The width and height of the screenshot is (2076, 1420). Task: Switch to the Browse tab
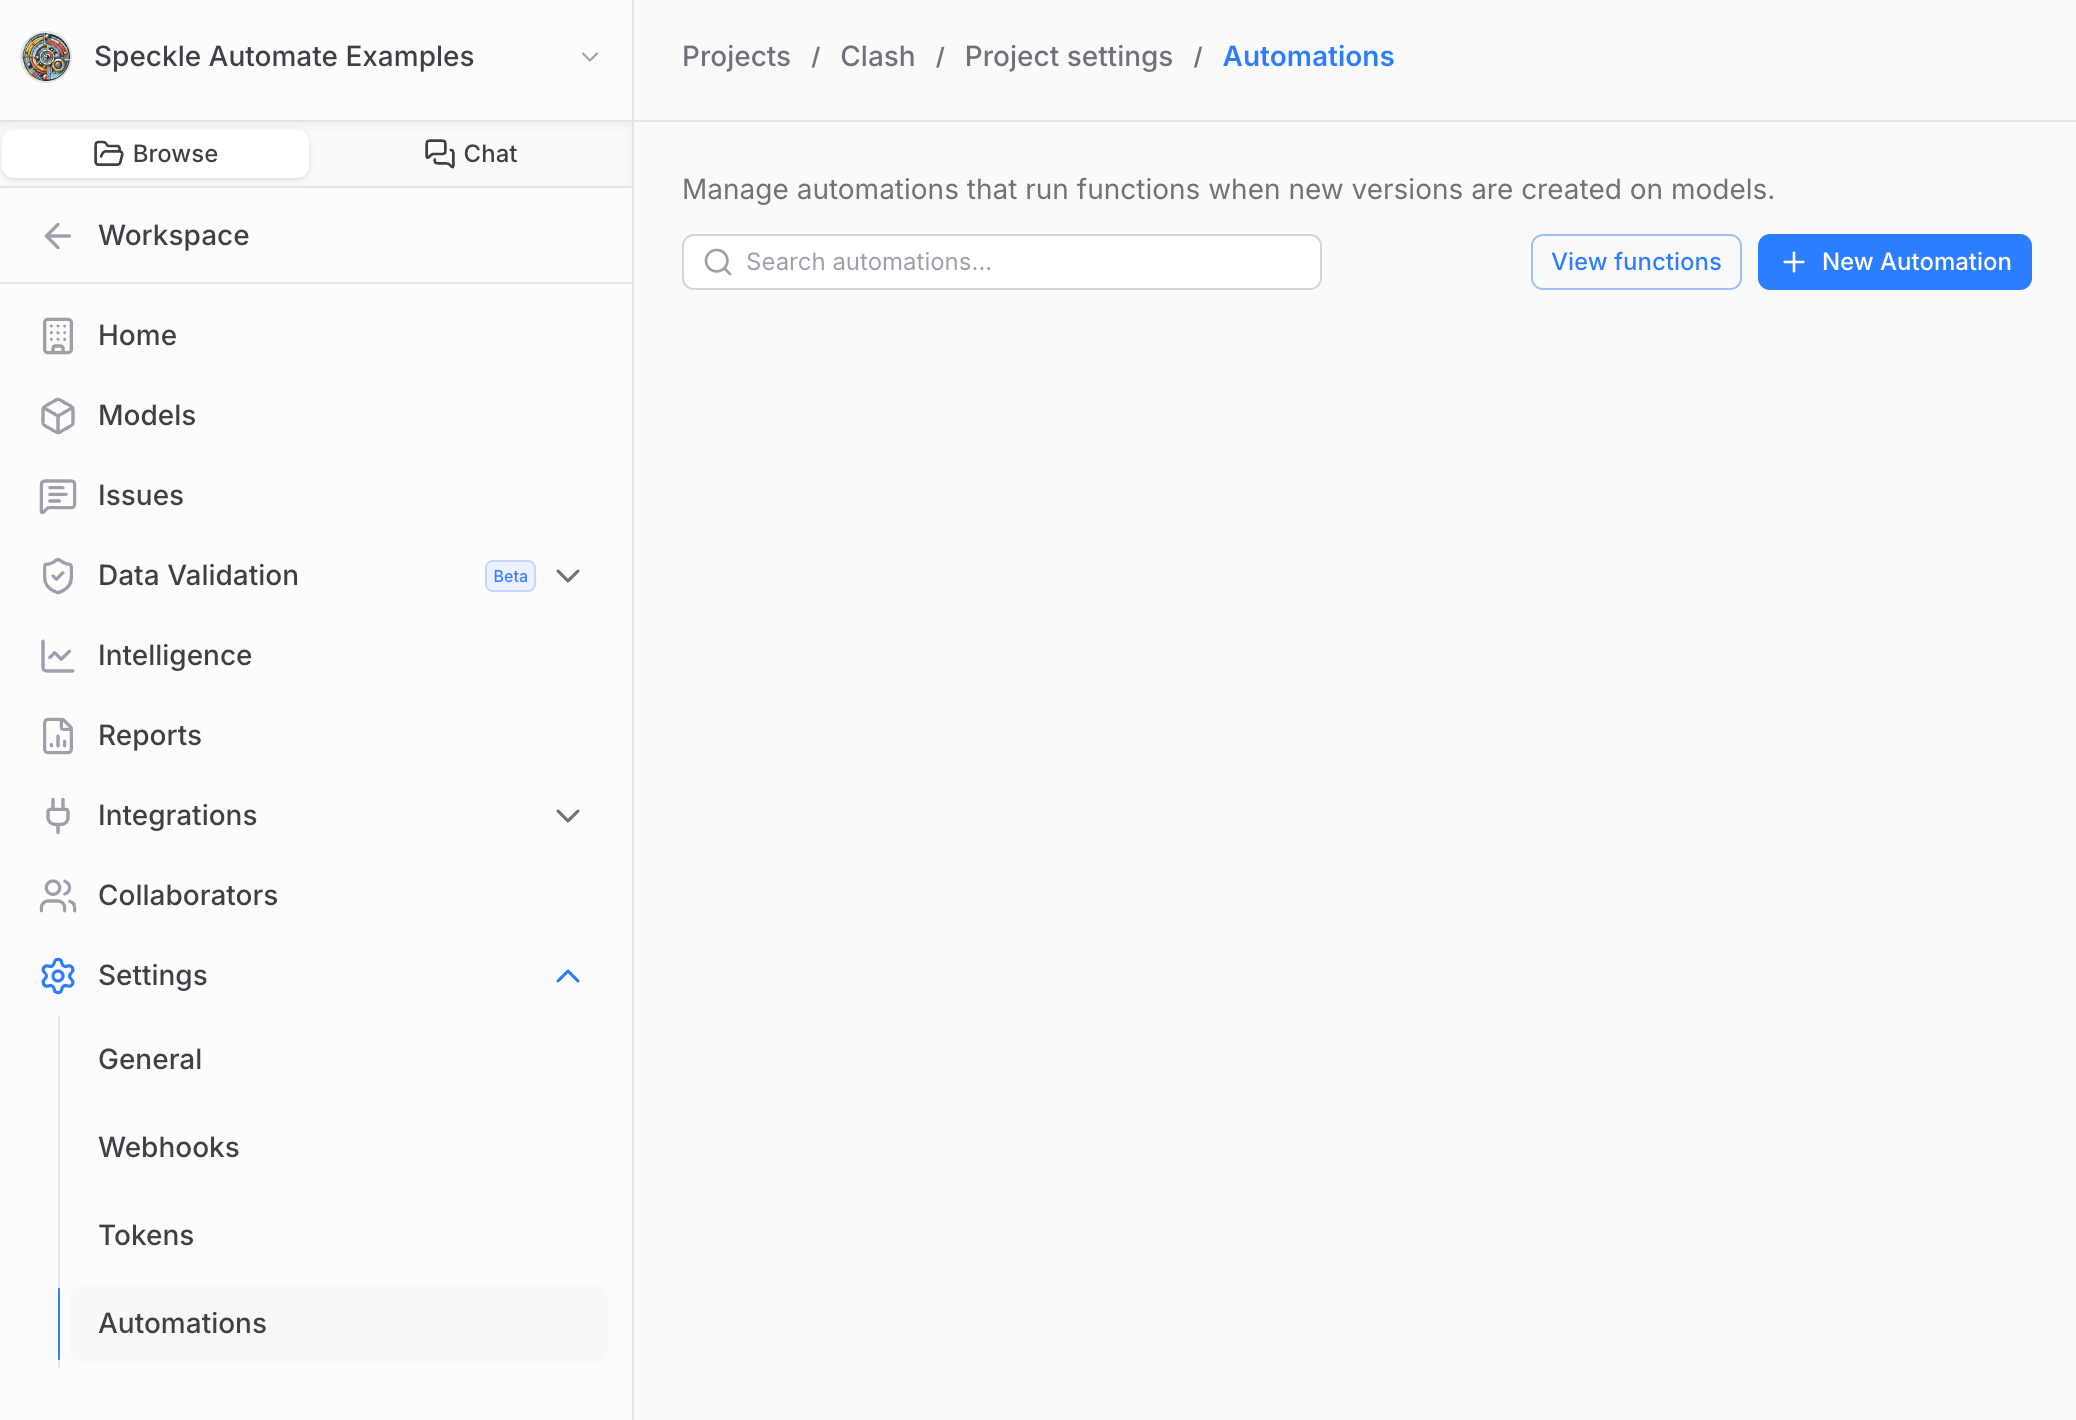(156, 153)
